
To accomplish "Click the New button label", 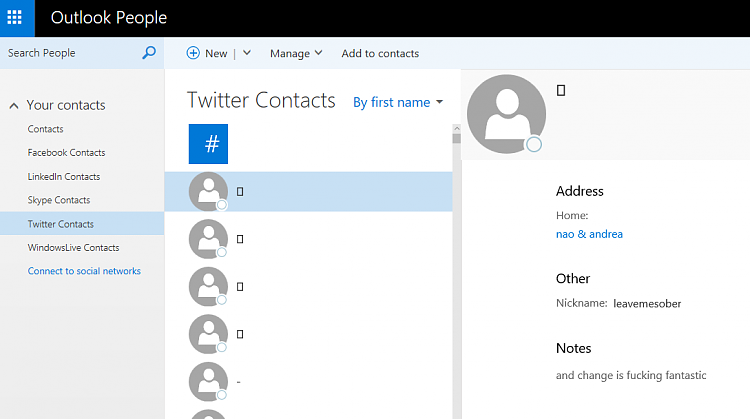I will click(216, 54).
